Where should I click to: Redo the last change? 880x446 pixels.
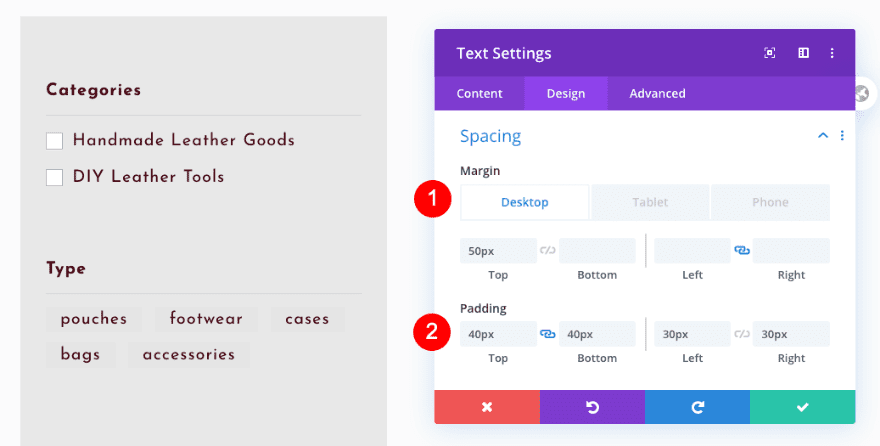(697, 407)
